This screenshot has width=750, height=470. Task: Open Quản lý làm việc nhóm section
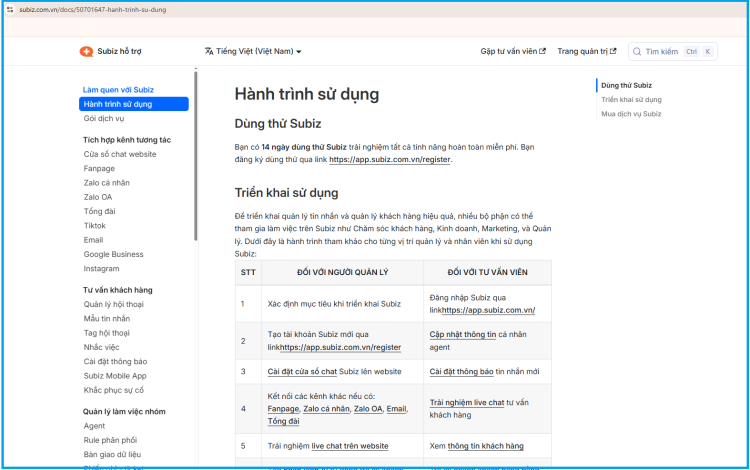click(124, 412)
